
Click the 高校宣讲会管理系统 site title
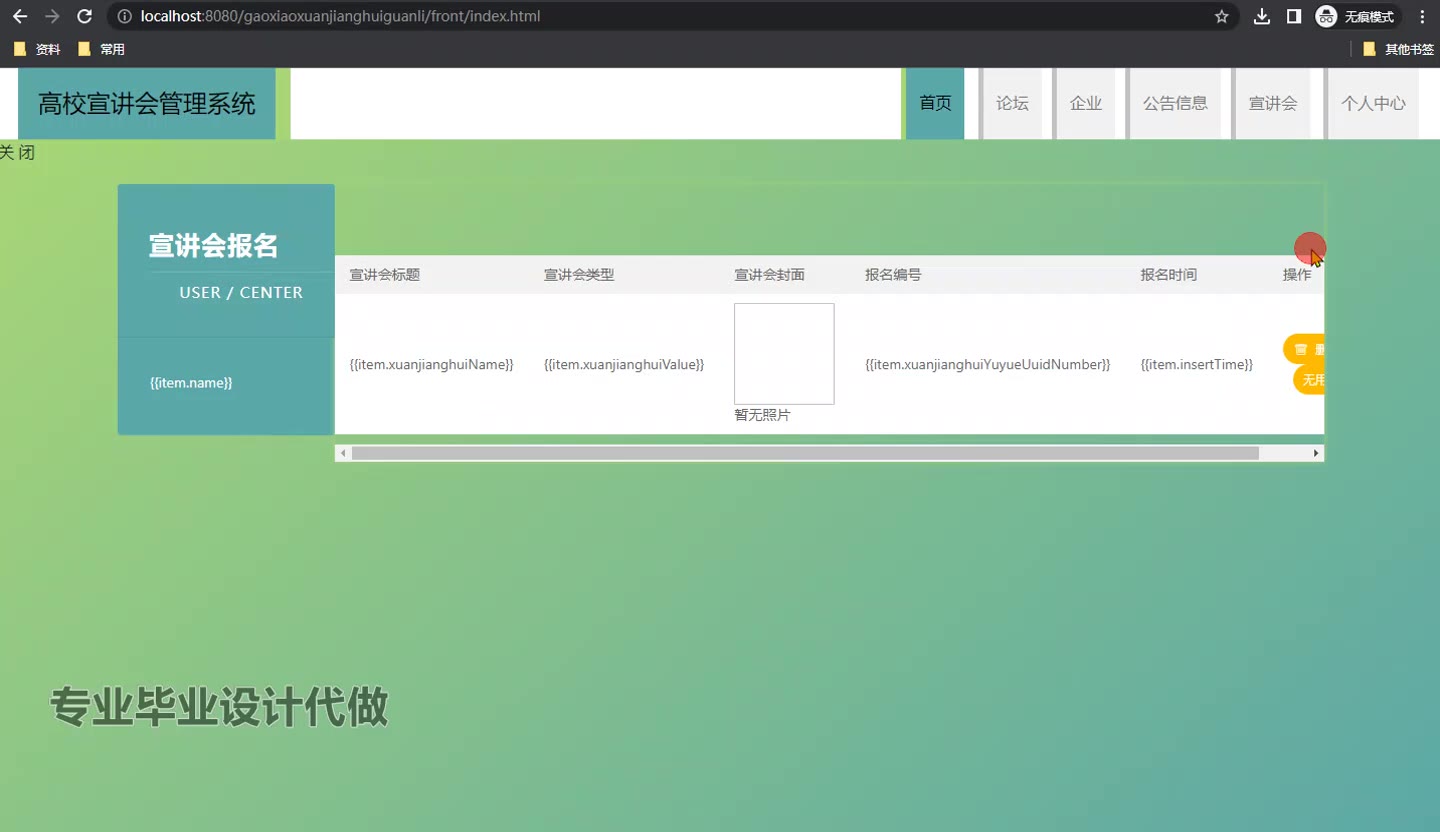click(x=147, y=103)
